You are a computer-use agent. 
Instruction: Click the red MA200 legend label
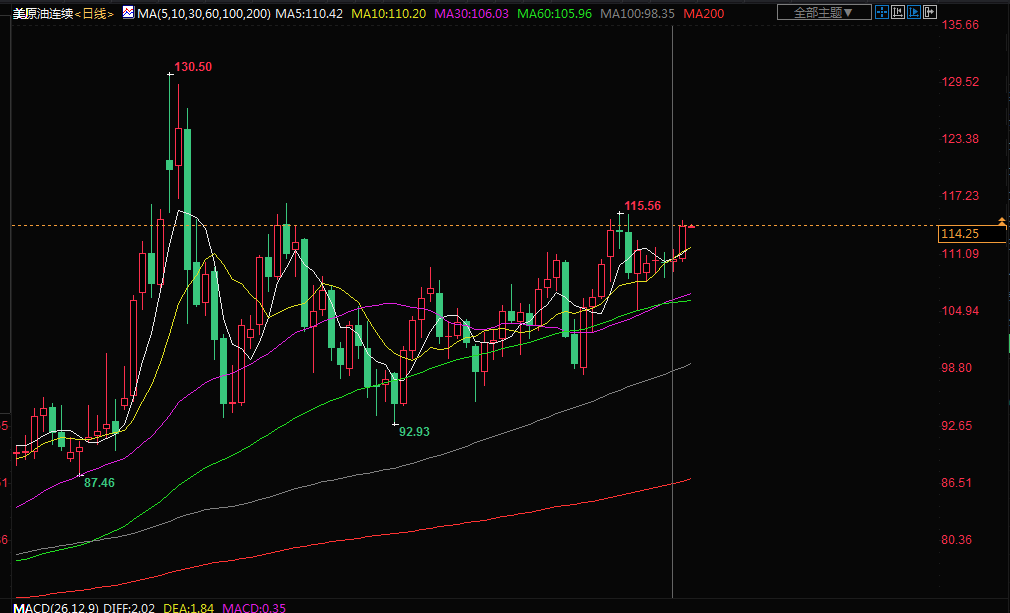pos(704,13)
